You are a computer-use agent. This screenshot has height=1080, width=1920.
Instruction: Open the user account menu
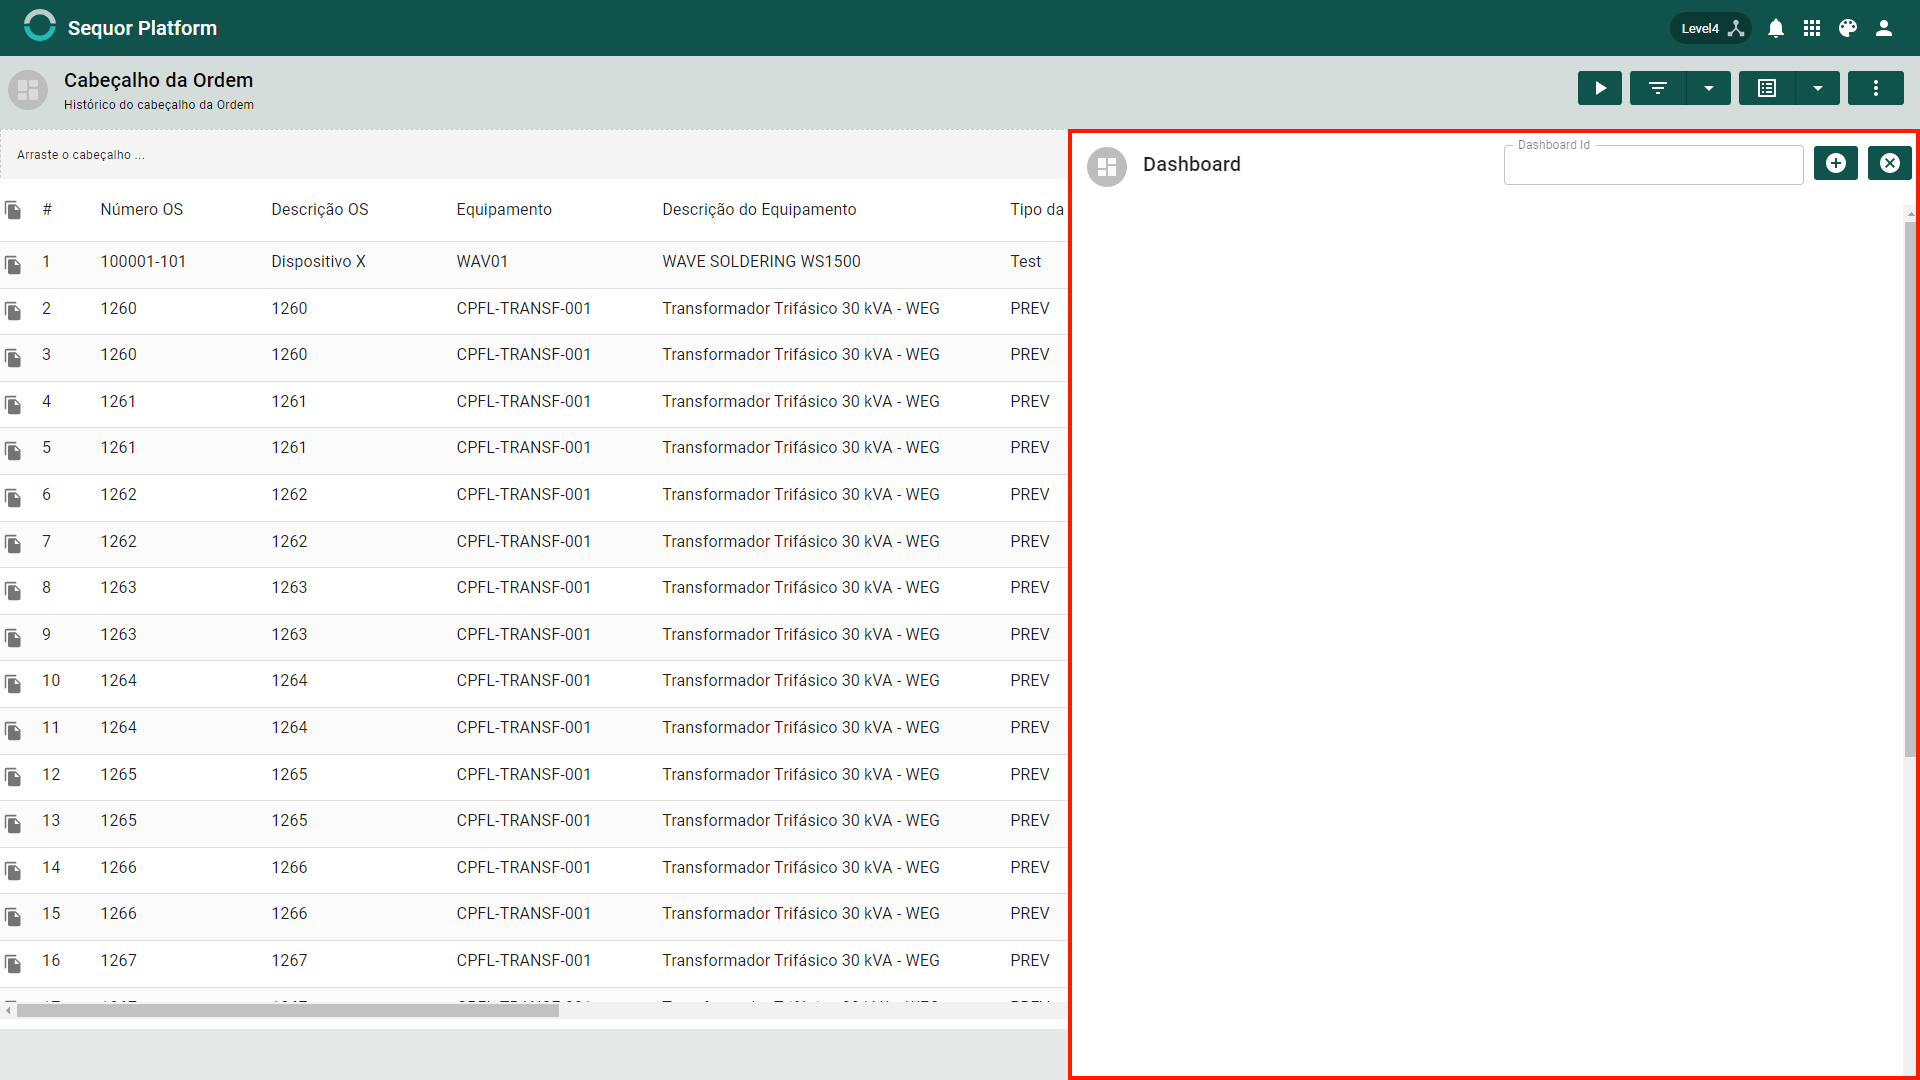pos(1884,28)
